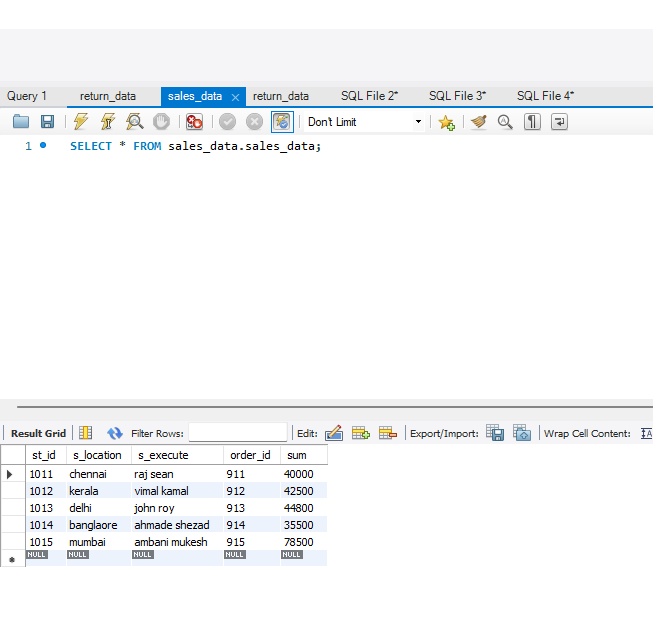
Task: Execute the query with the lightning bolt
Action: point(81,122)
